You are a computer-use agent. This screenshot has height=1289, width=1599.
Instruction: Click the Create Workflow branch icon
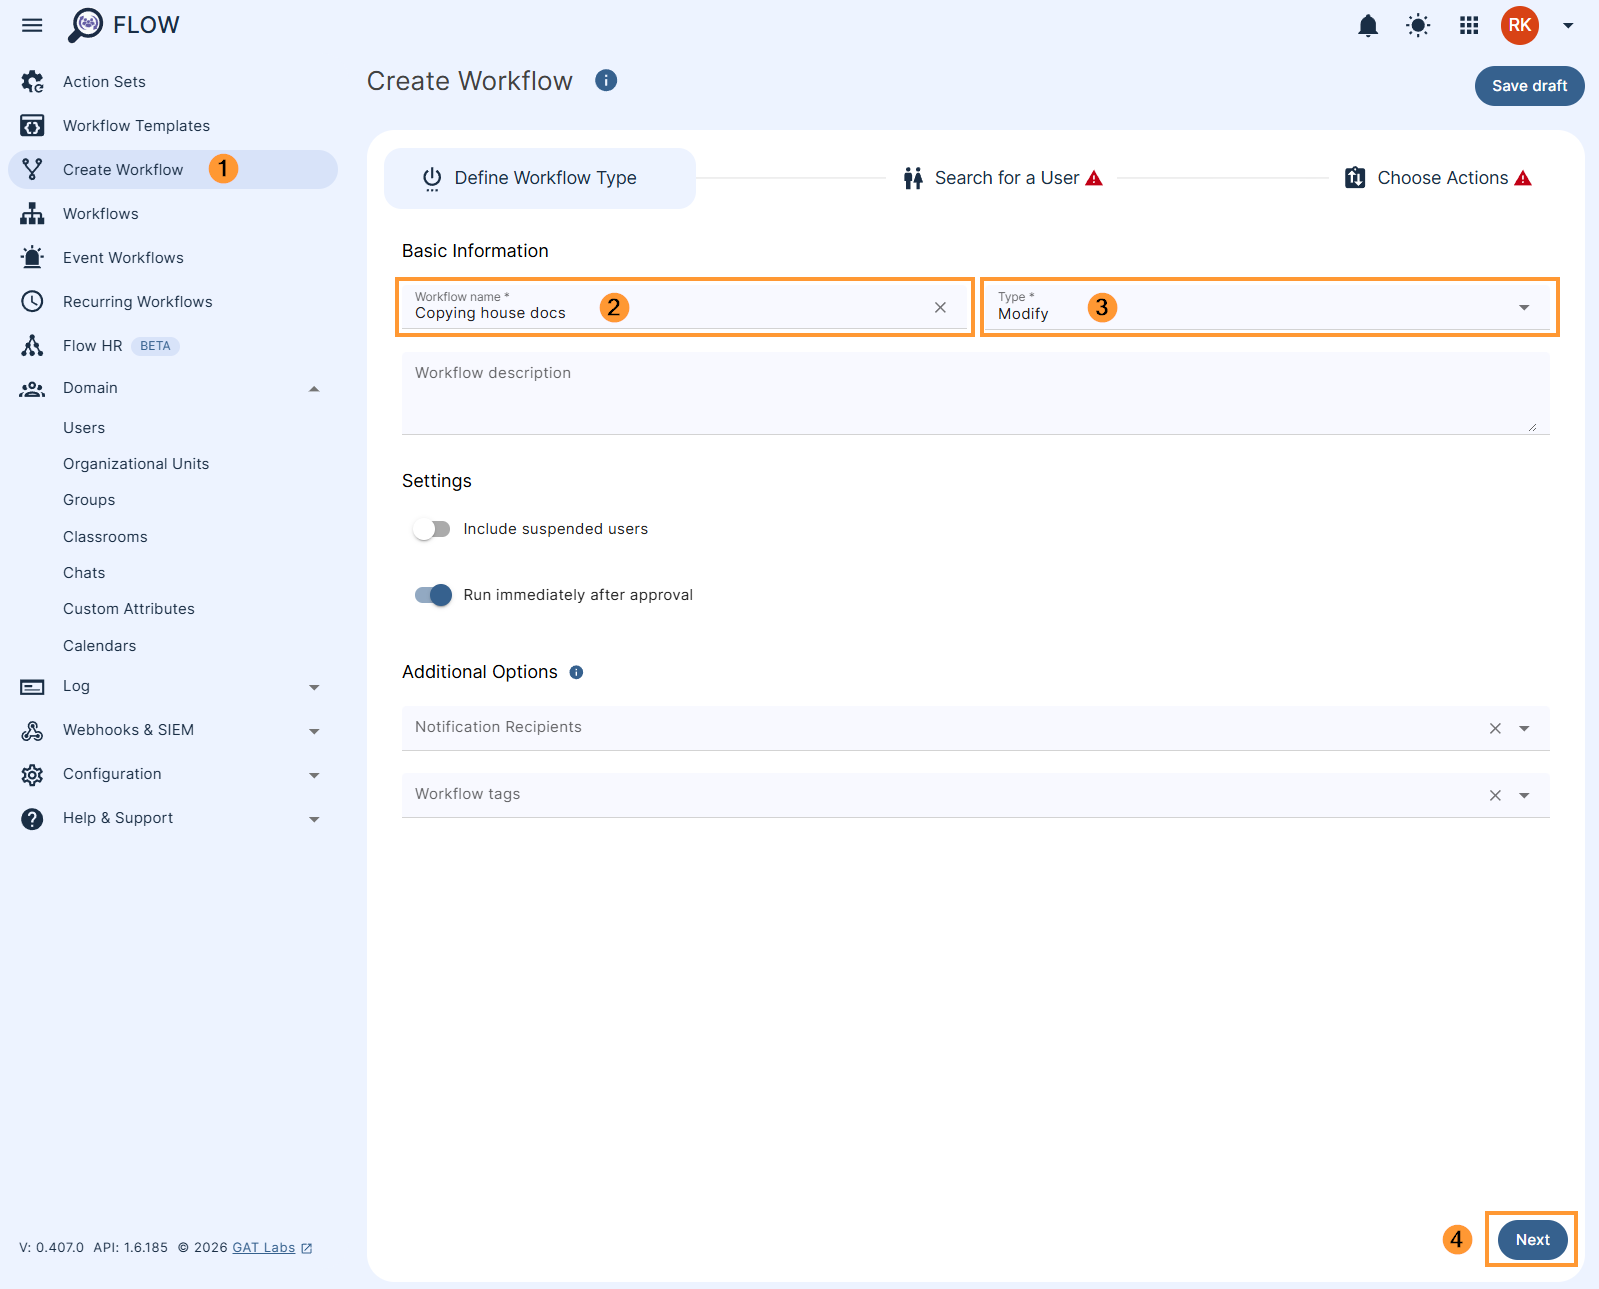pyautogui.click(x=32, y=170)
